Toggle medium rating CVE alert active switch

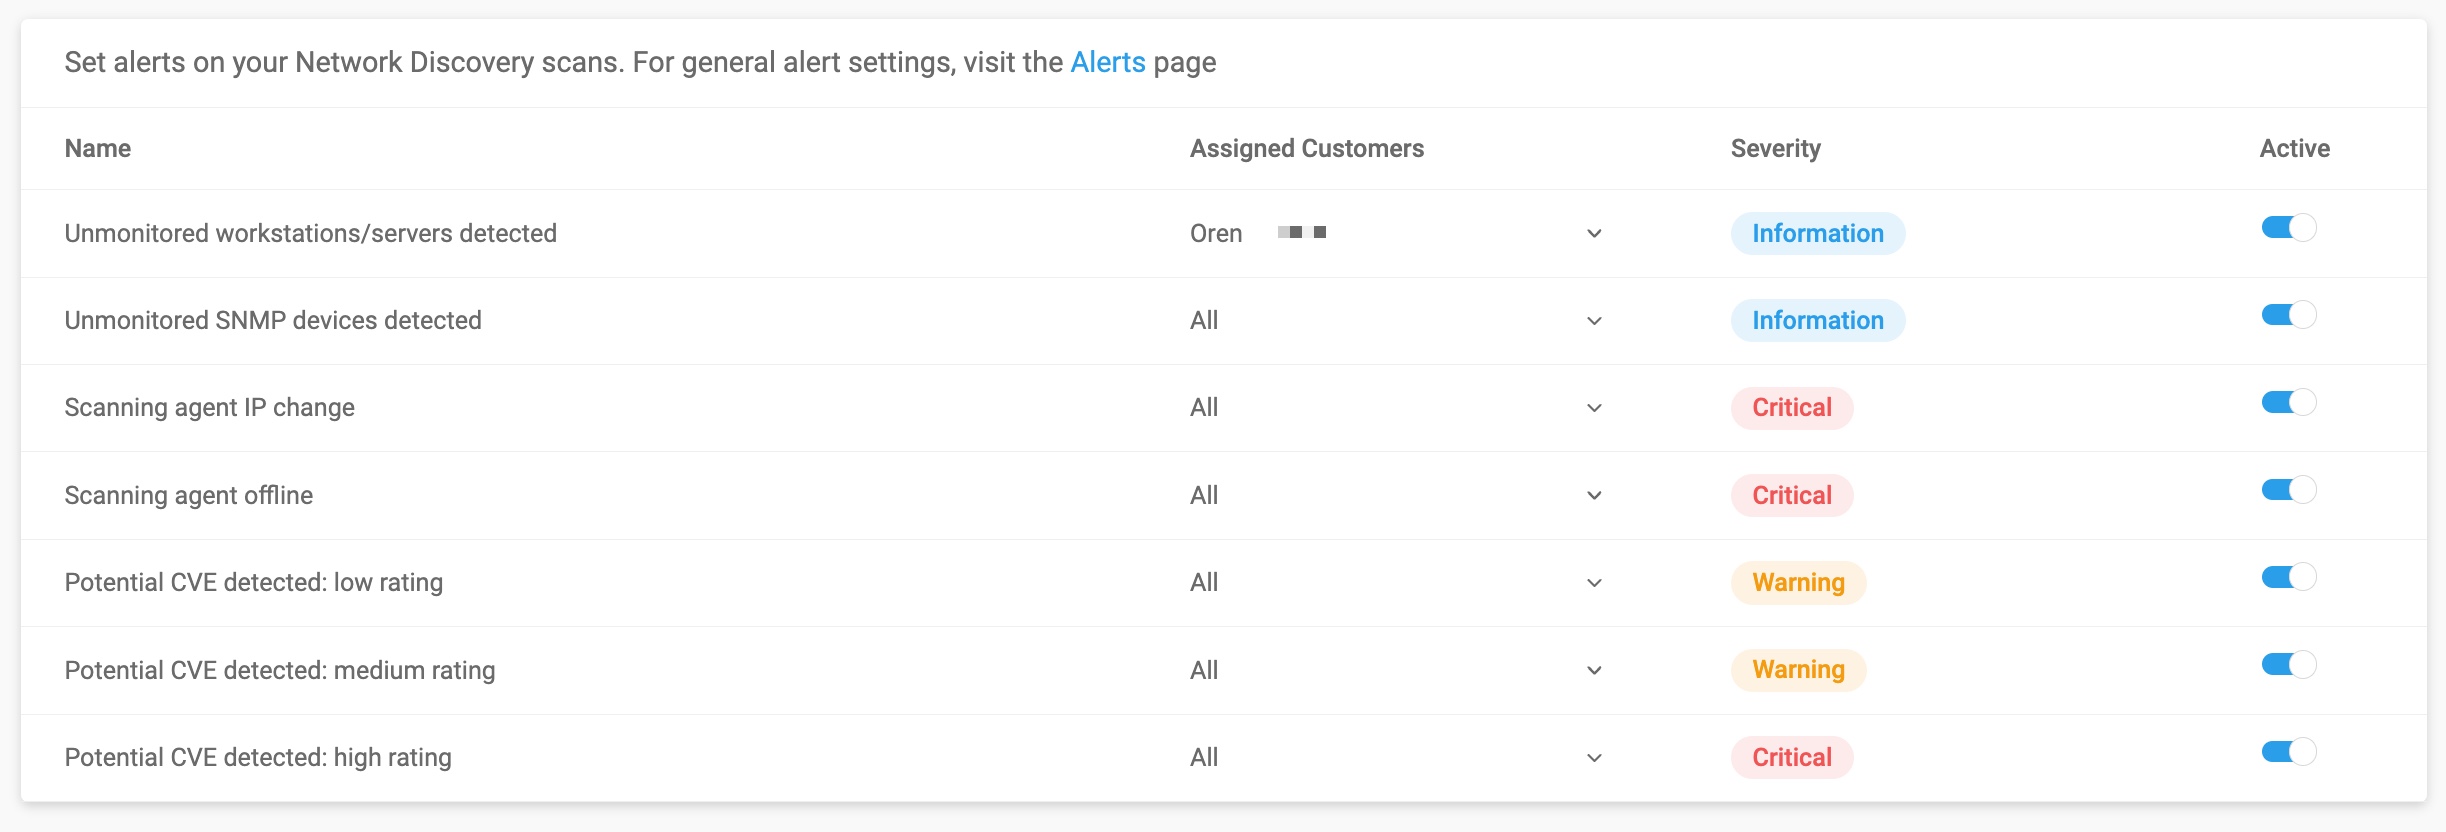pyautogui.click(x=2289, y=665)
